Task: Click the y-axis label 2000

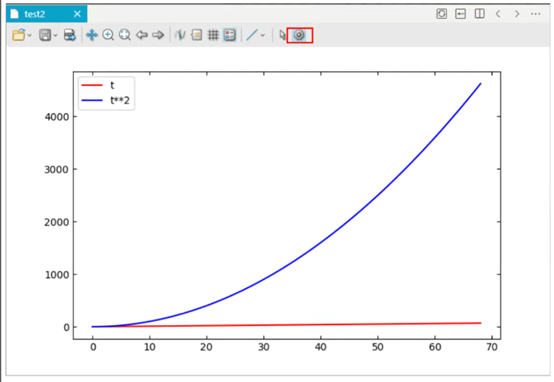Action: click(57, 222)
